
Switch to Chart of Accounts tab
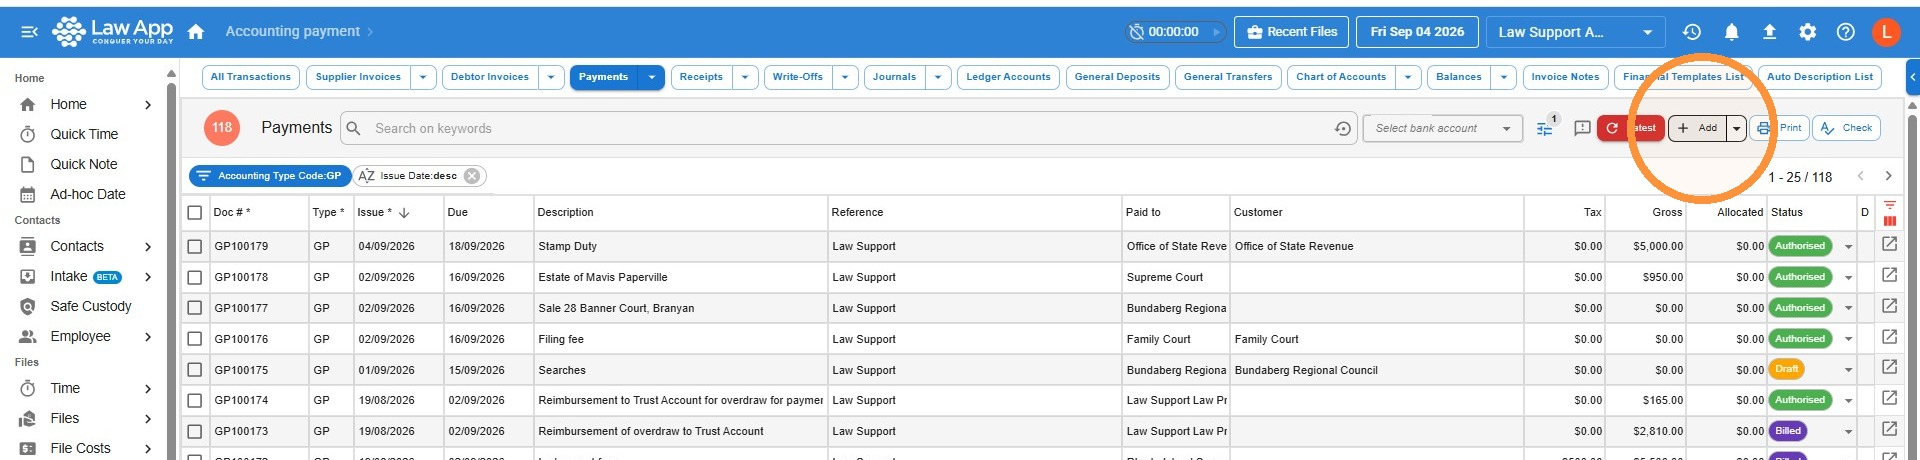pos(1341,77)
